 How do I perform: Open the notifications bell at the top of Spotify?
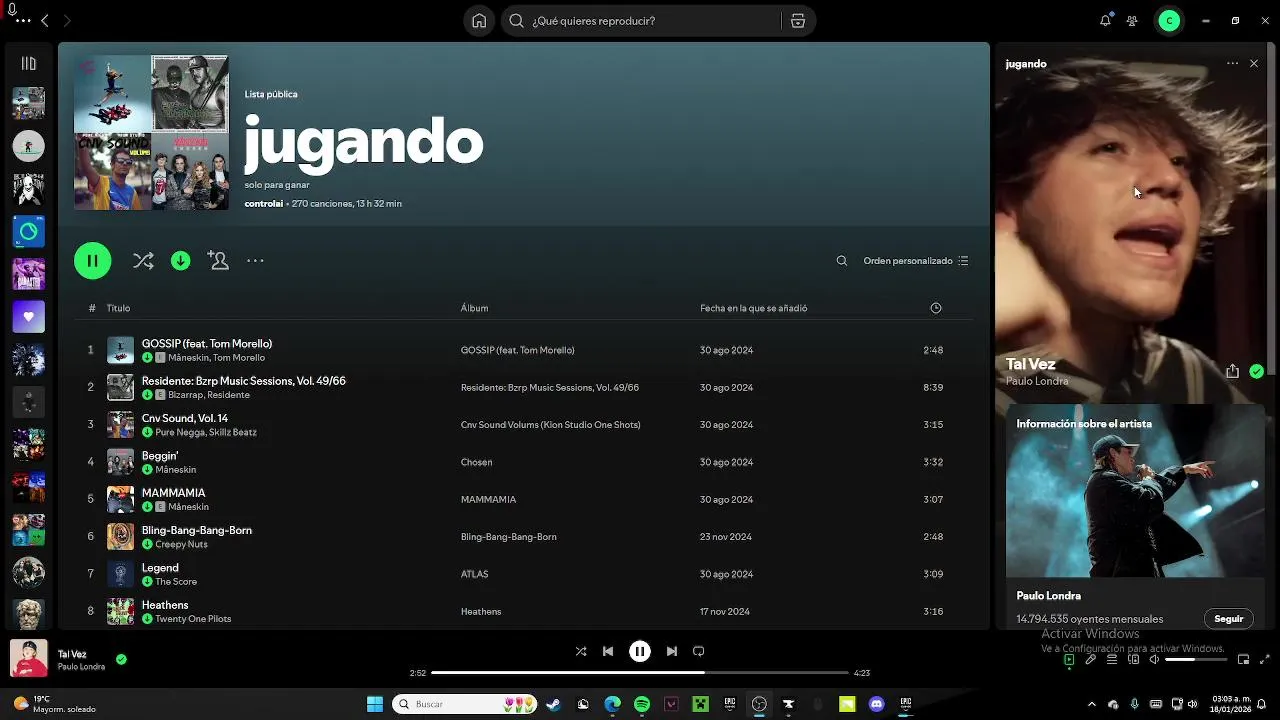click(1105, 21)
